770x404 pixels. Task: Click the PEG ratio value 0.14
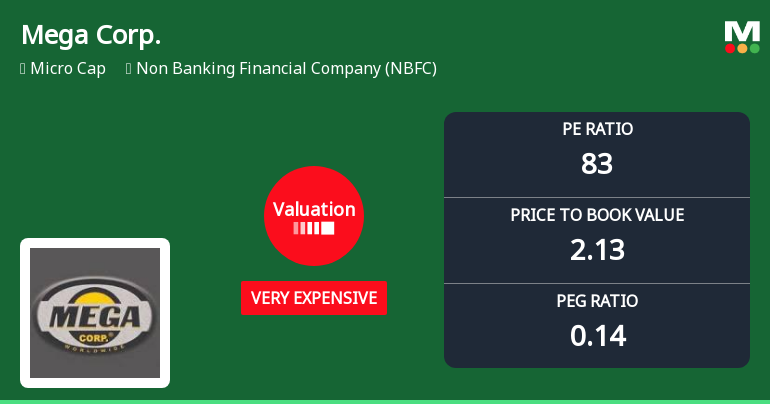[598, 336]
